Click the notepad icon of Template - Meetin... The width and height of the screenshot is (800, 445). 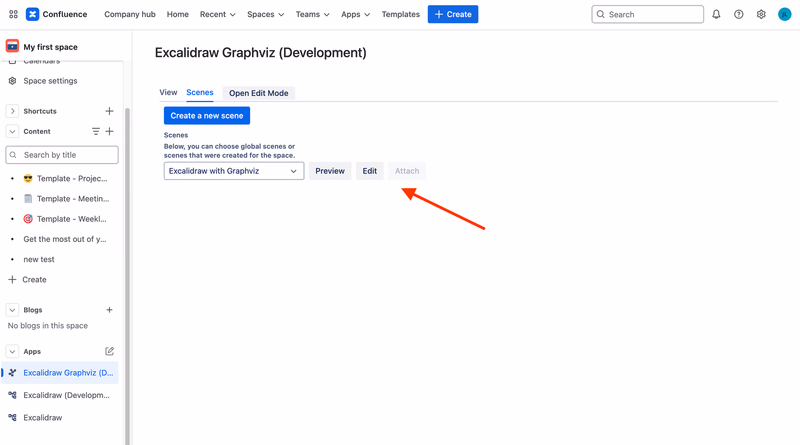(28, 199)
